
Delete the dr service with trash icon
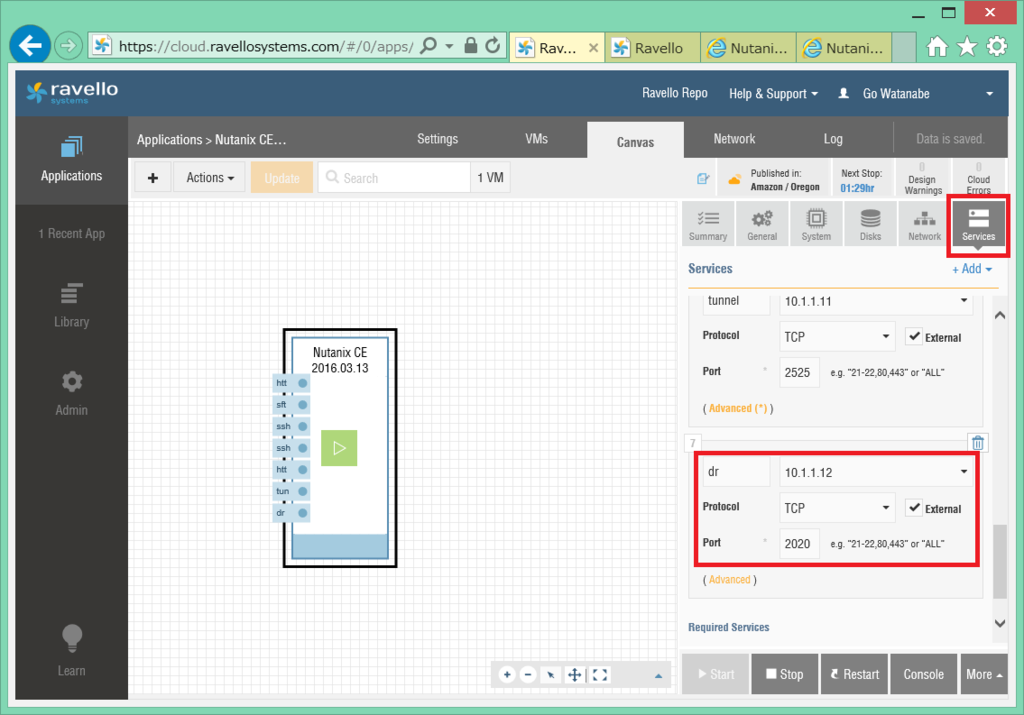(x=978, y=443)
